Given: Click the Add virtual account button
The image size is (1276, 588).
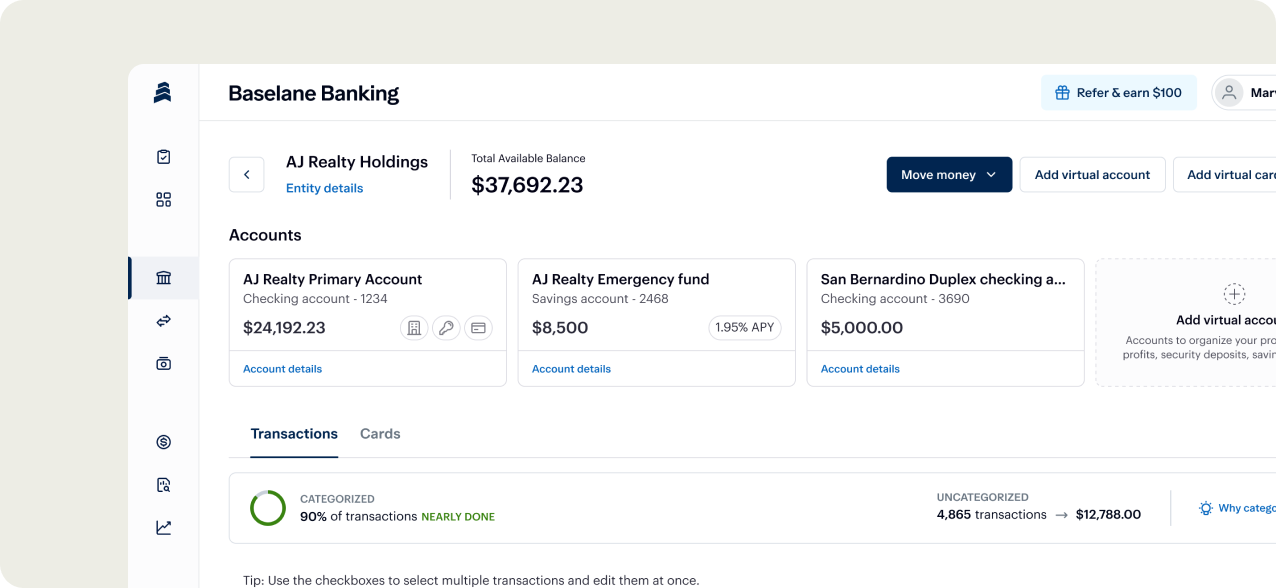Looking at the screenshot, I should click(1092, 175).
